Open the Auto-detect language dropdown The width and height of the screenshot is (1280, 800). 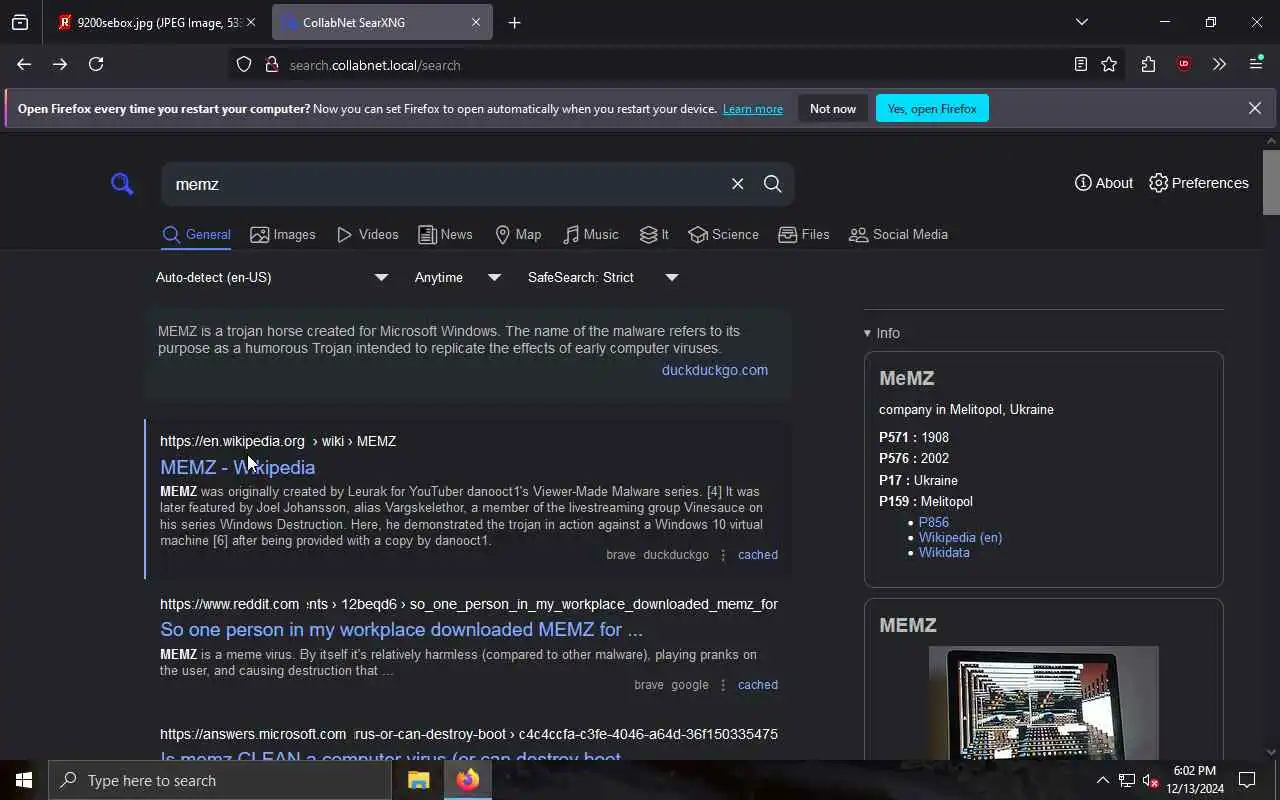[272, 277]
